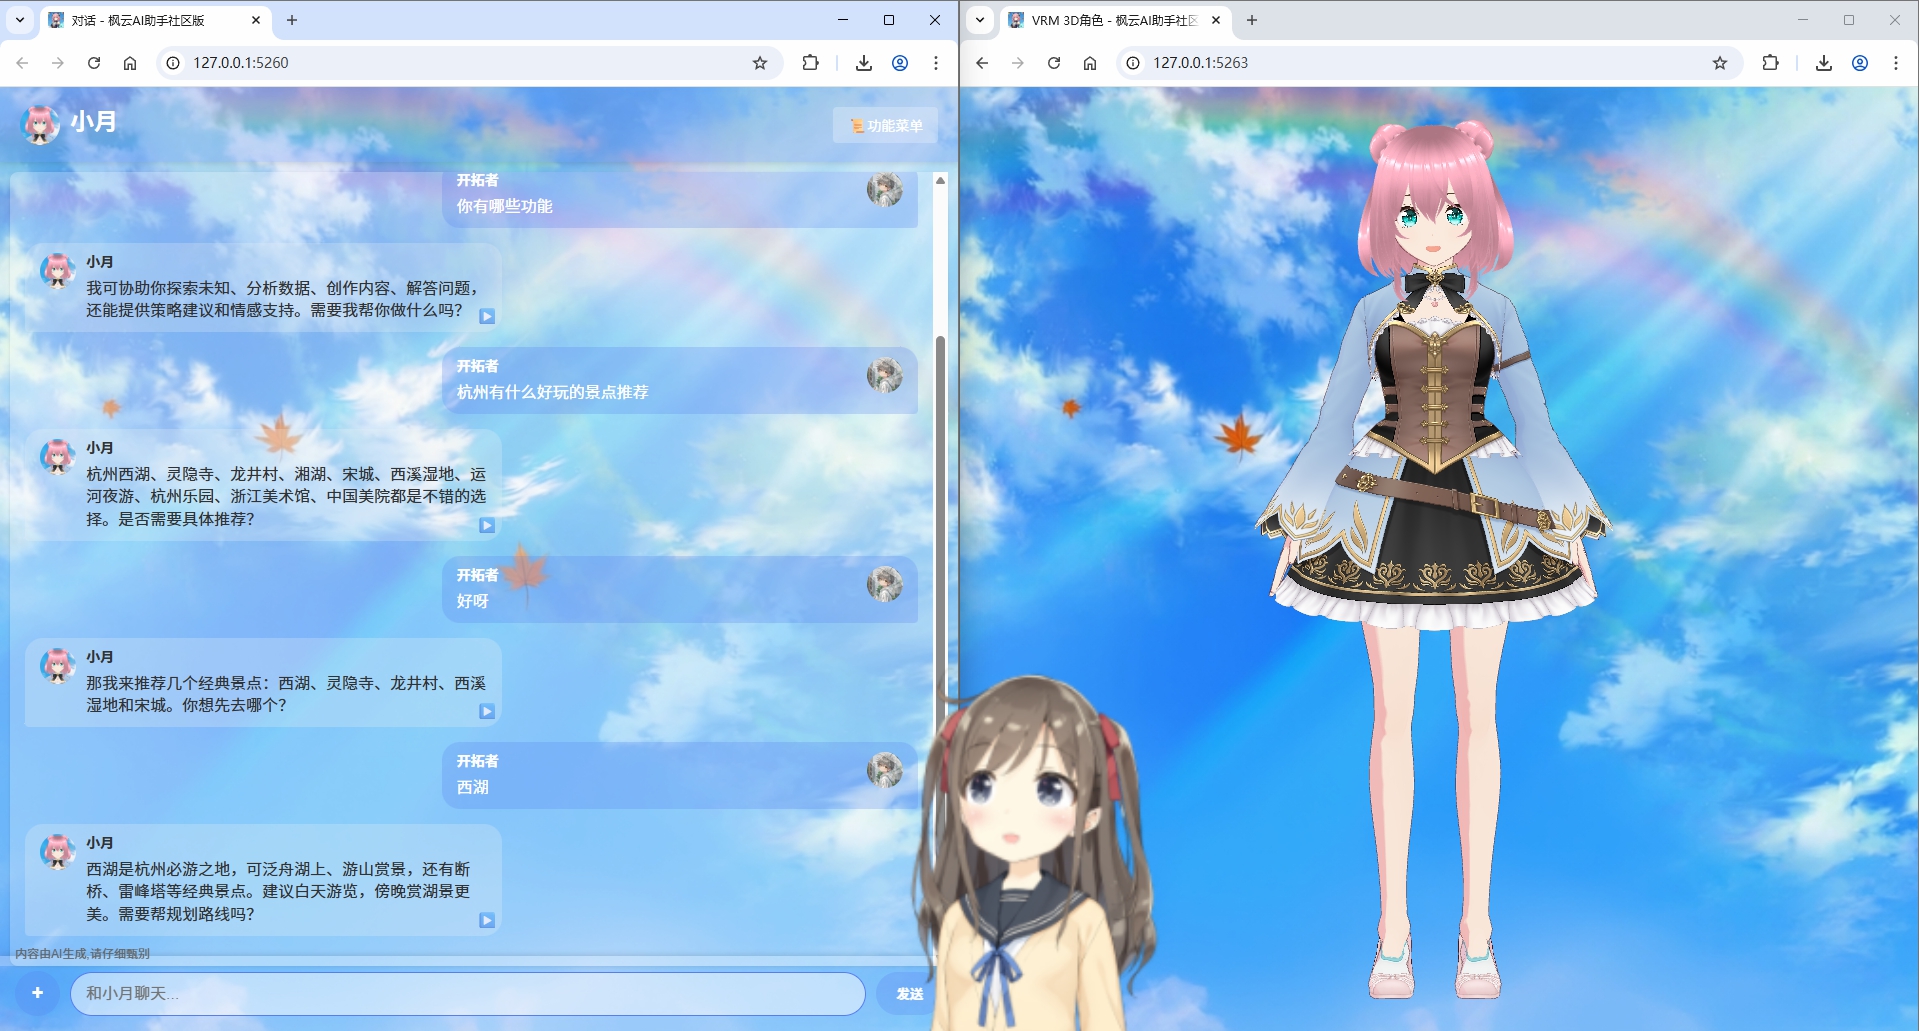Close the 对话 - 枫云AI助手社区版 tab
Screen dimensions: 1919x1031
tap(256, 20)
